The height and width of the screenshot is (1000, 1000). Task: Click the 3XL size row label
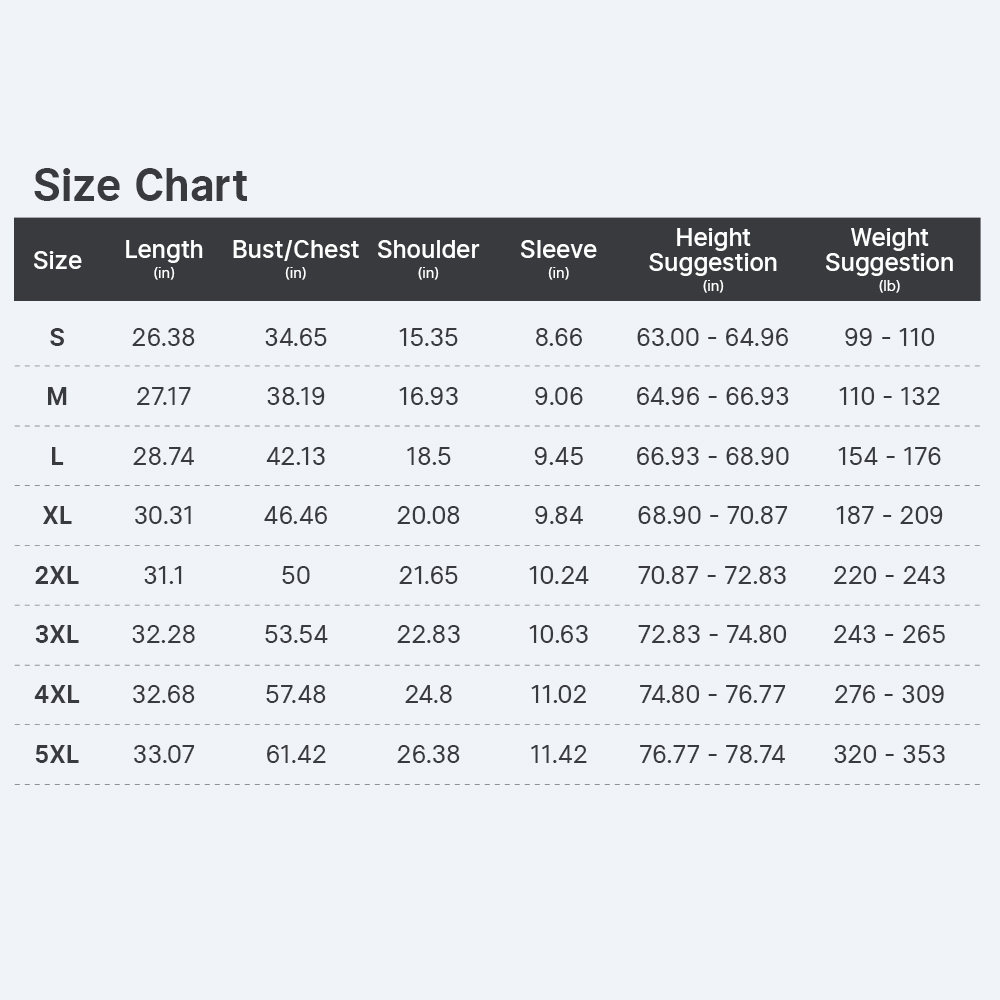point(57,635)
